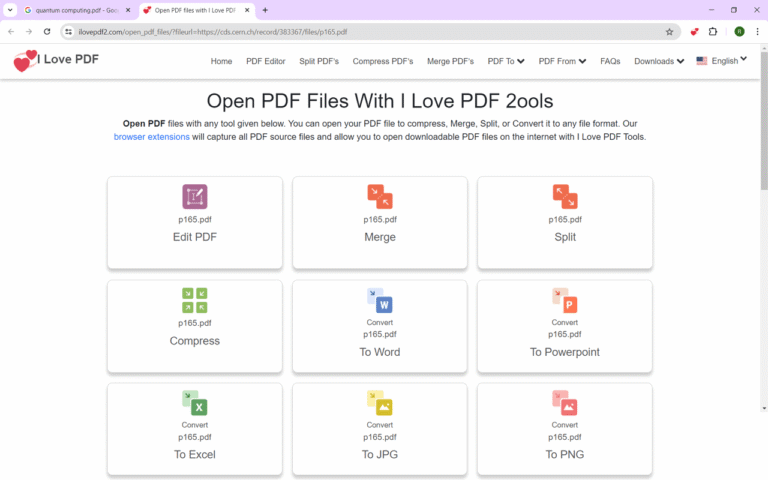Open the Home menu item
The height and width of the screenshot is (480, 768).
(x=221, y=61)
